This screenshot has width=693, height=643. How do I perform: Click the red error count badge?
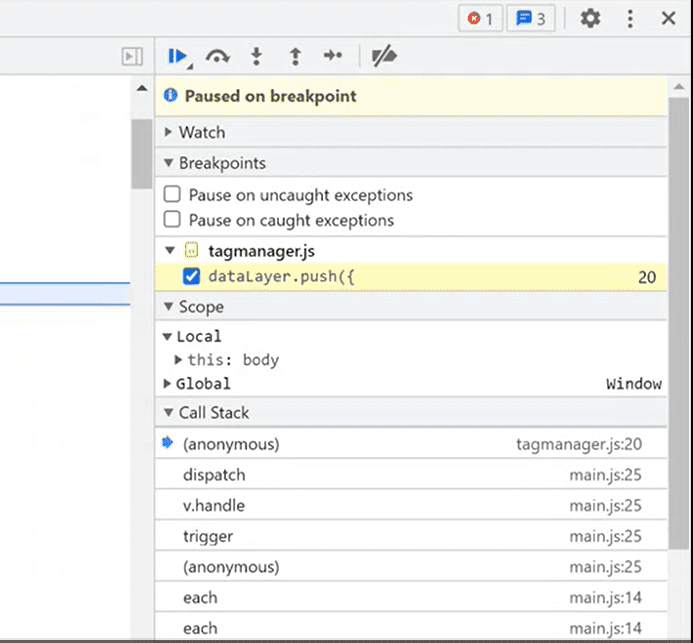coord(480,18)
